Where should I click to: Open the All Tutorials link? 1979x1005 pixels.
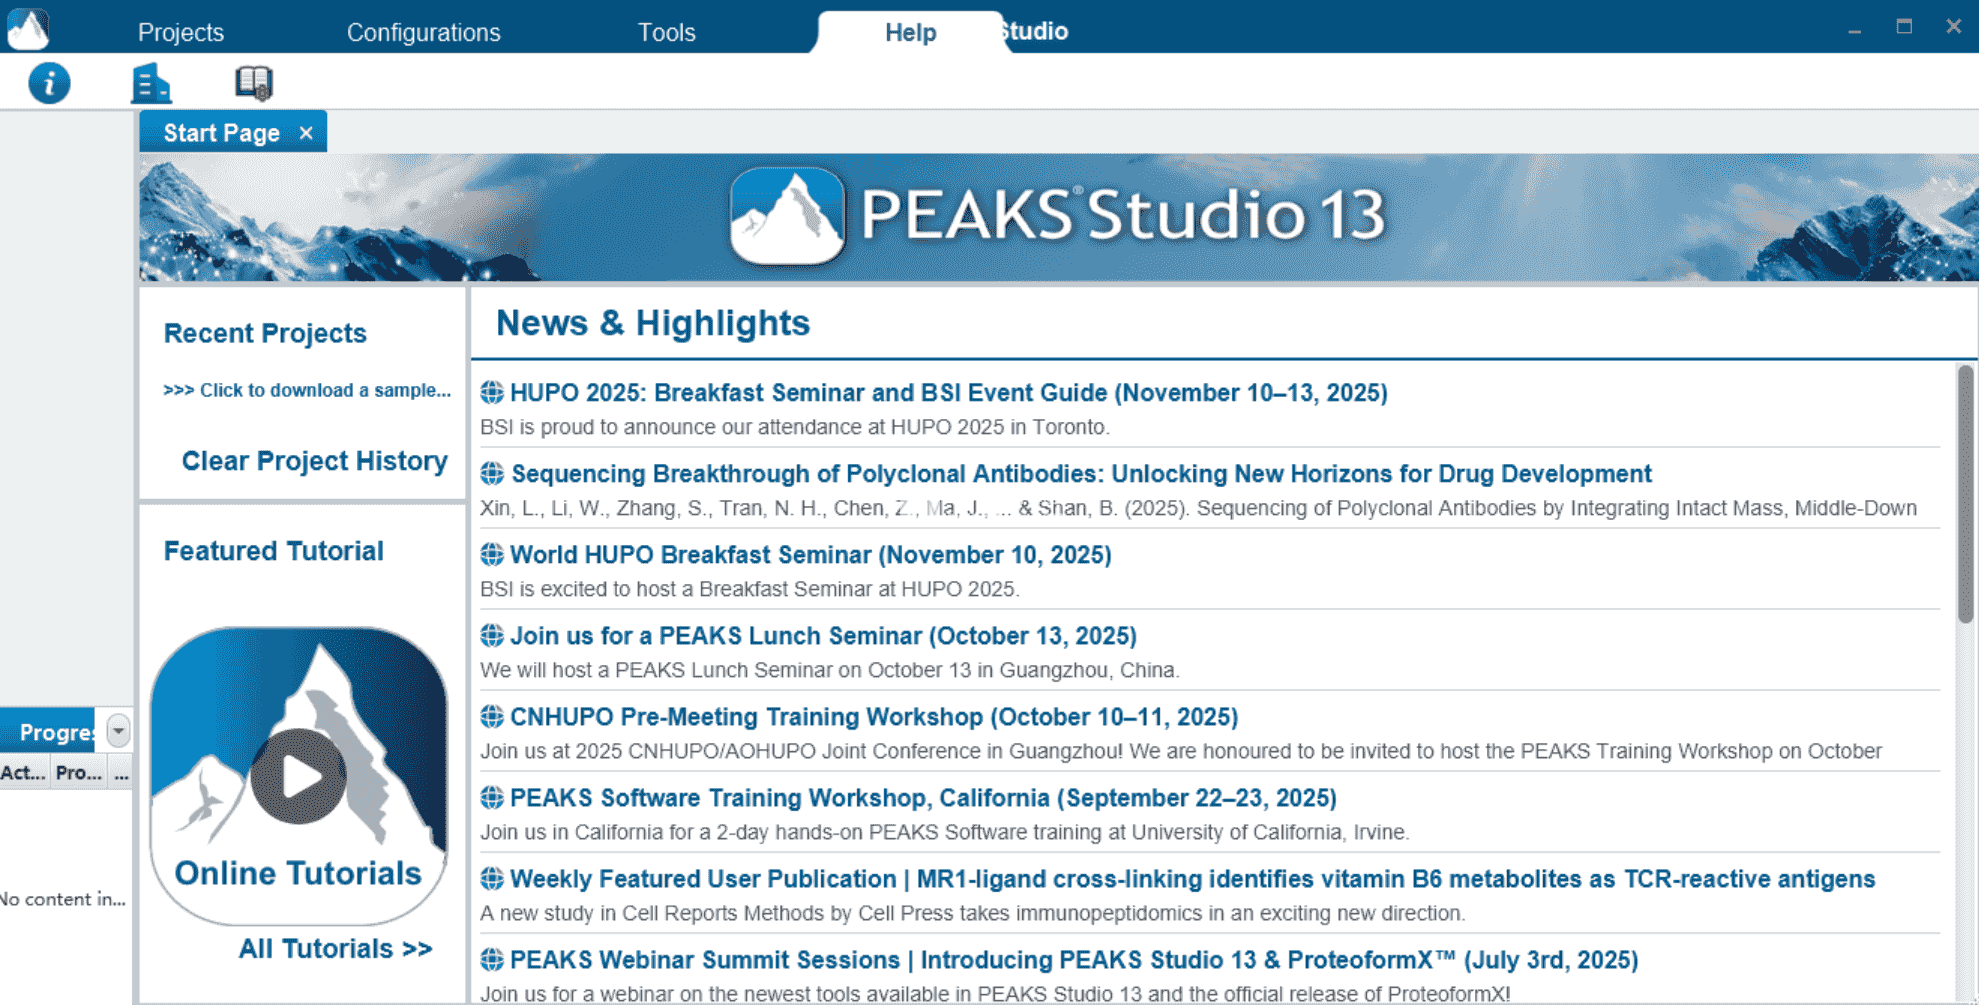click(x=335, y=949)
